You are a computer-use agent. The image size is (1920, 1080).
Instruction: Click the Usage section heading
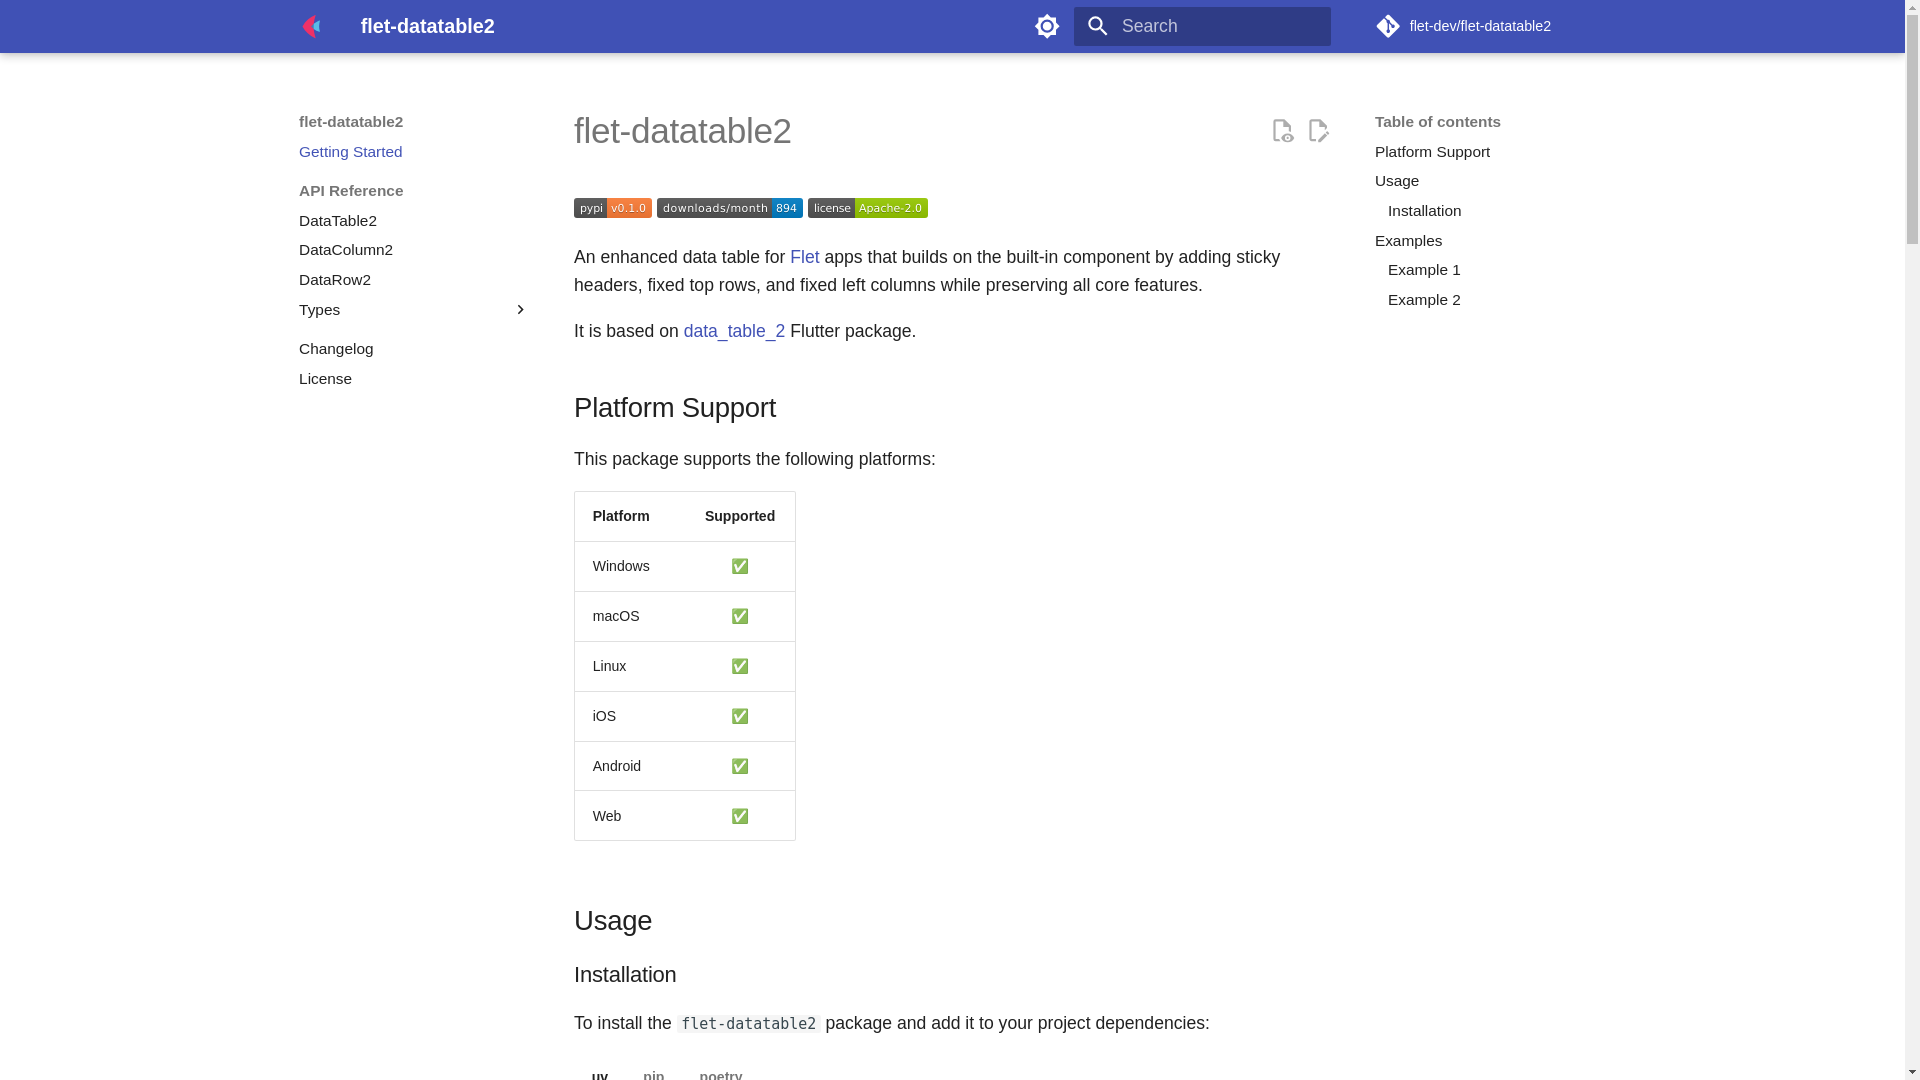[613, 921]
